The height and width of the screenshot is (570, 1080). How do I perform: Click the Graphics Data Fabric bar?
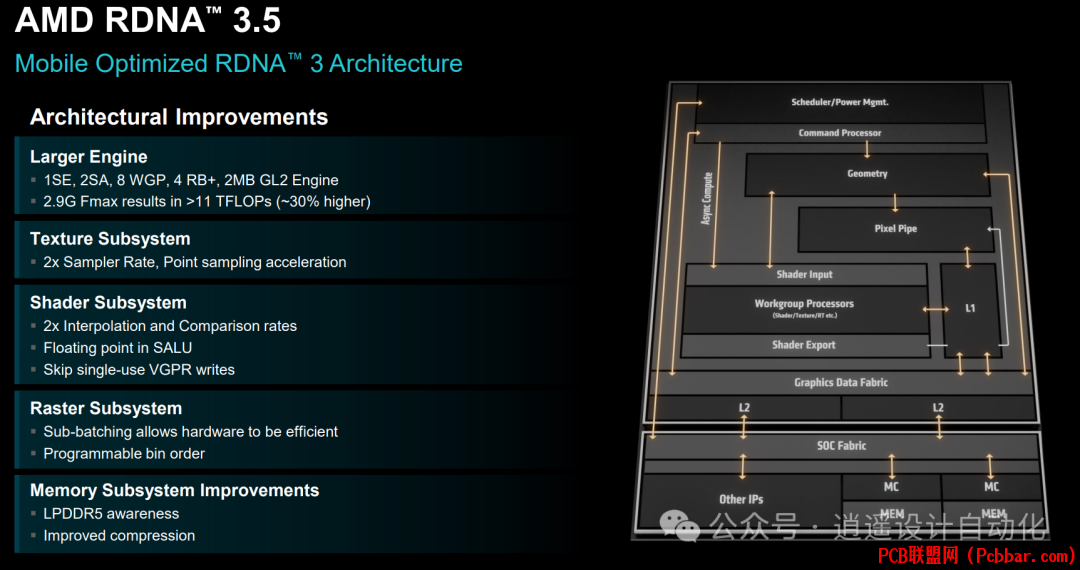[x=841, y=382]
